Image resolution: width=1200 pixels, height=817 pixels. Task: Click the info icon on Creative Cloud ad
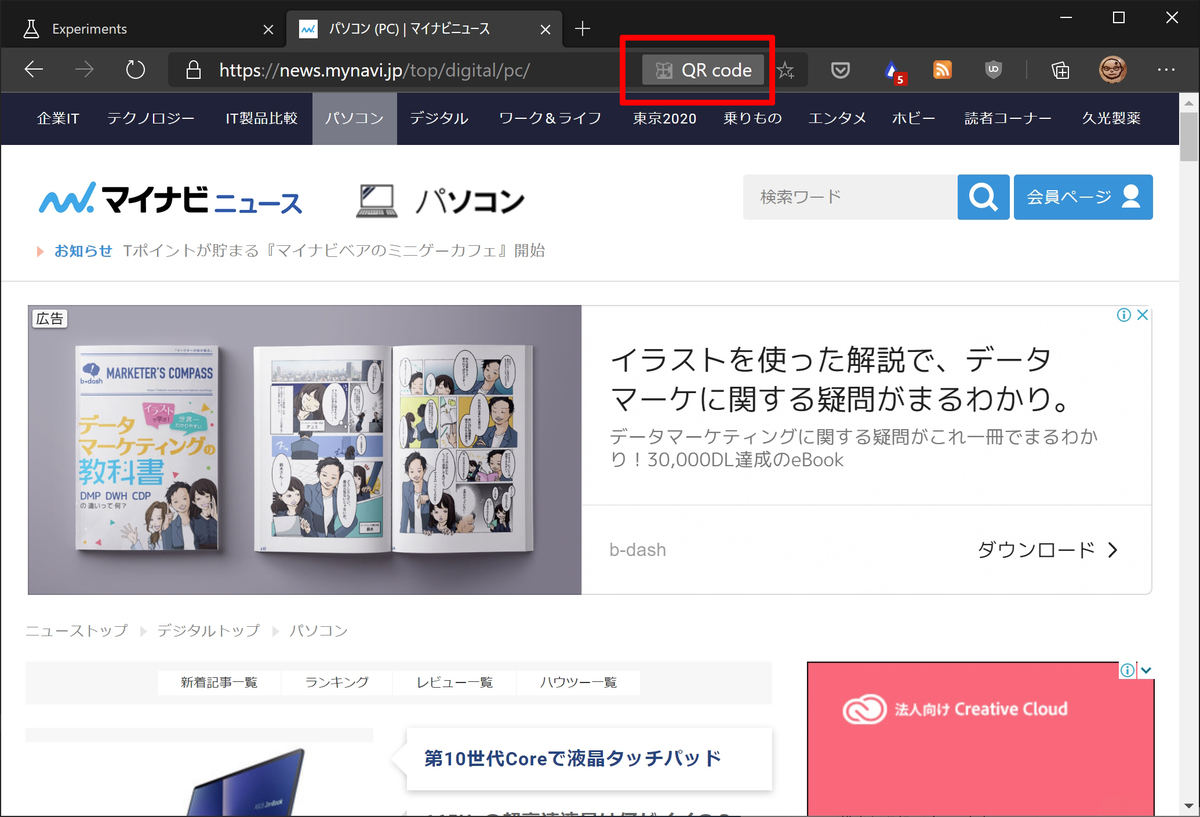coord(1128,670)
